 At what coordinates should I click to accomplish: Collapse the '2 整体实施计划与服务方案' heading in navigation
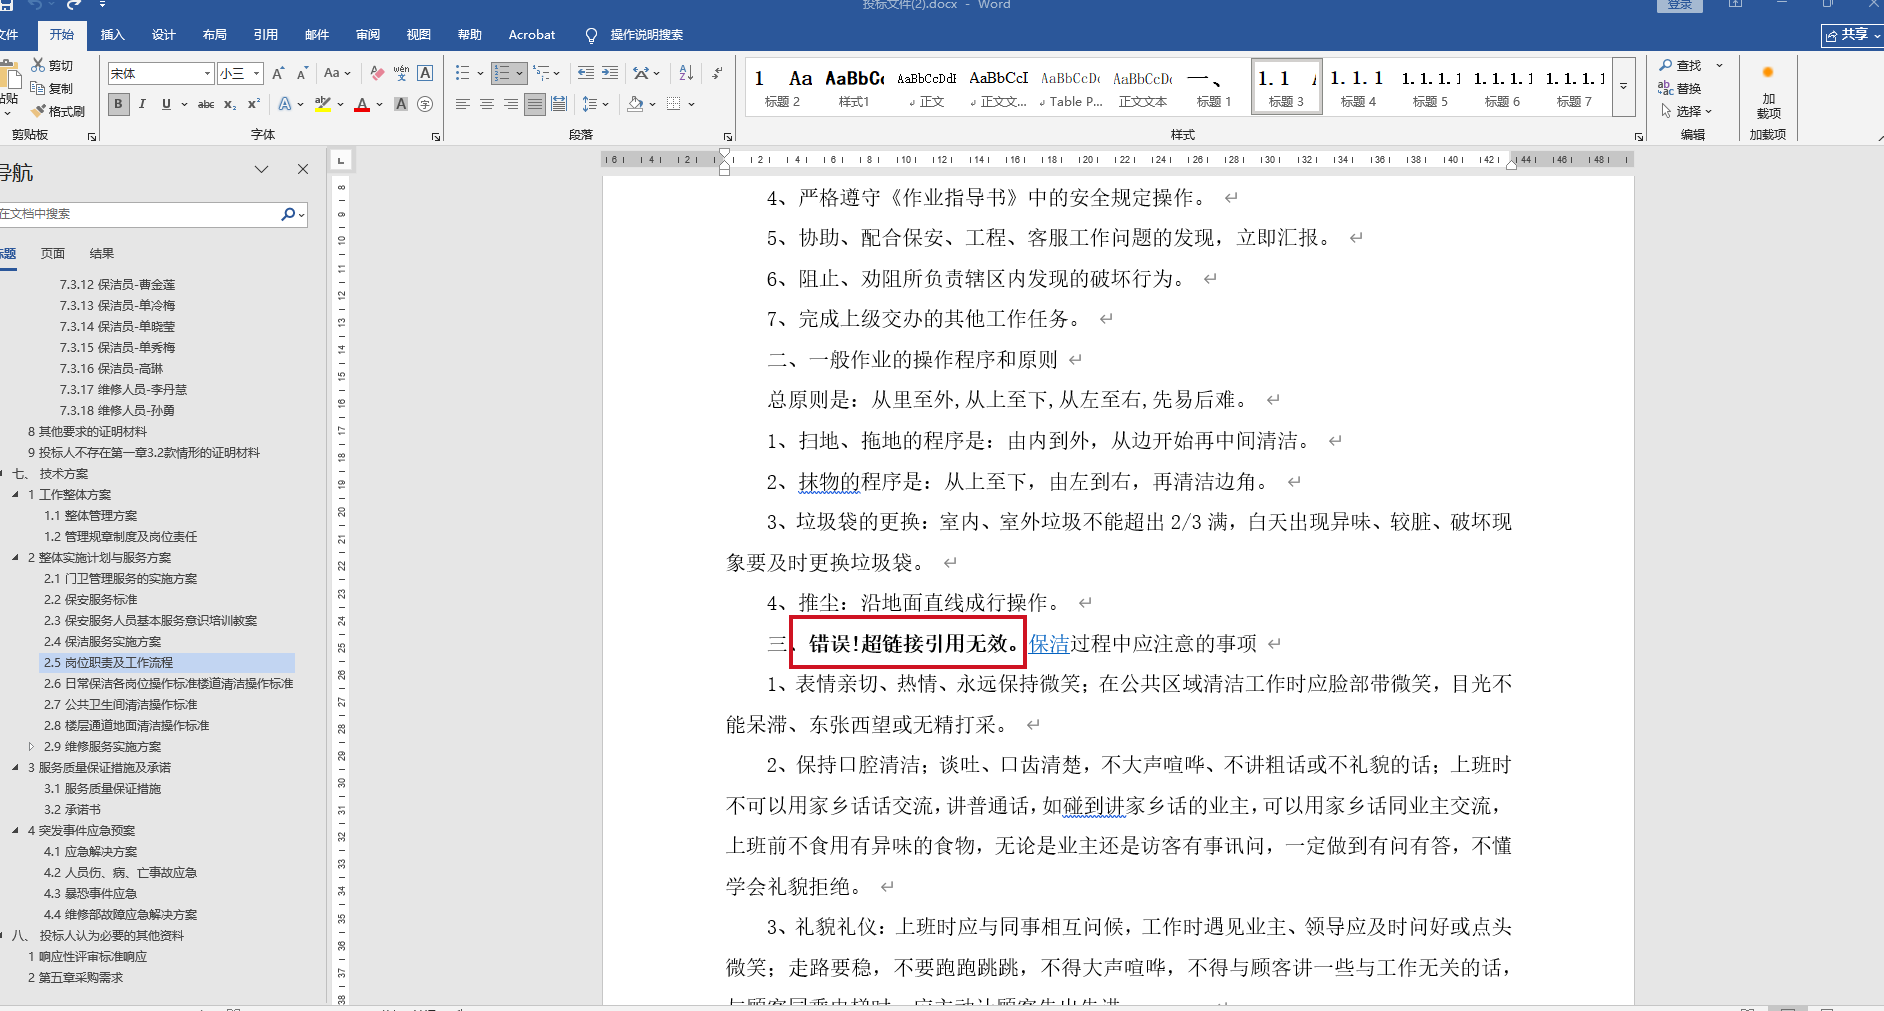pos(16,558)
